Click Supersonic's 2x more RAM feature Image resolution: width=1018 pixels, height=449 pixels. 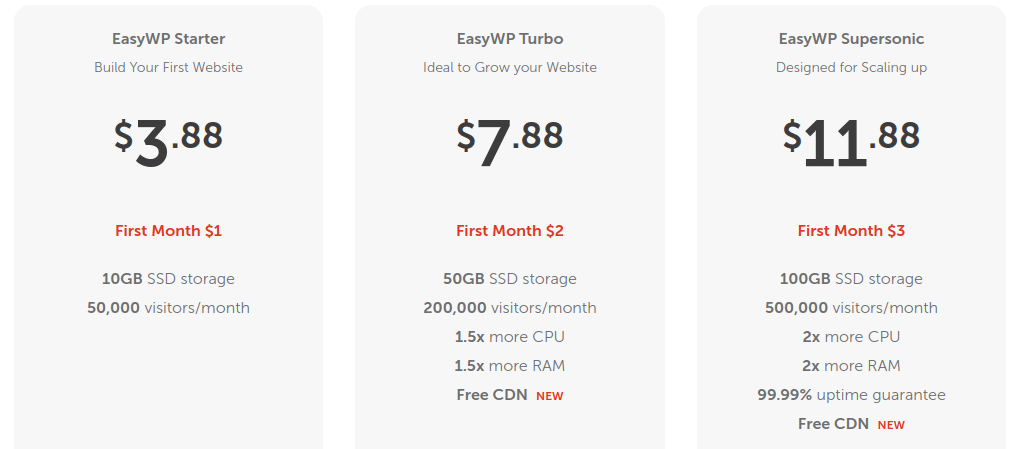(x=851, y=366)
